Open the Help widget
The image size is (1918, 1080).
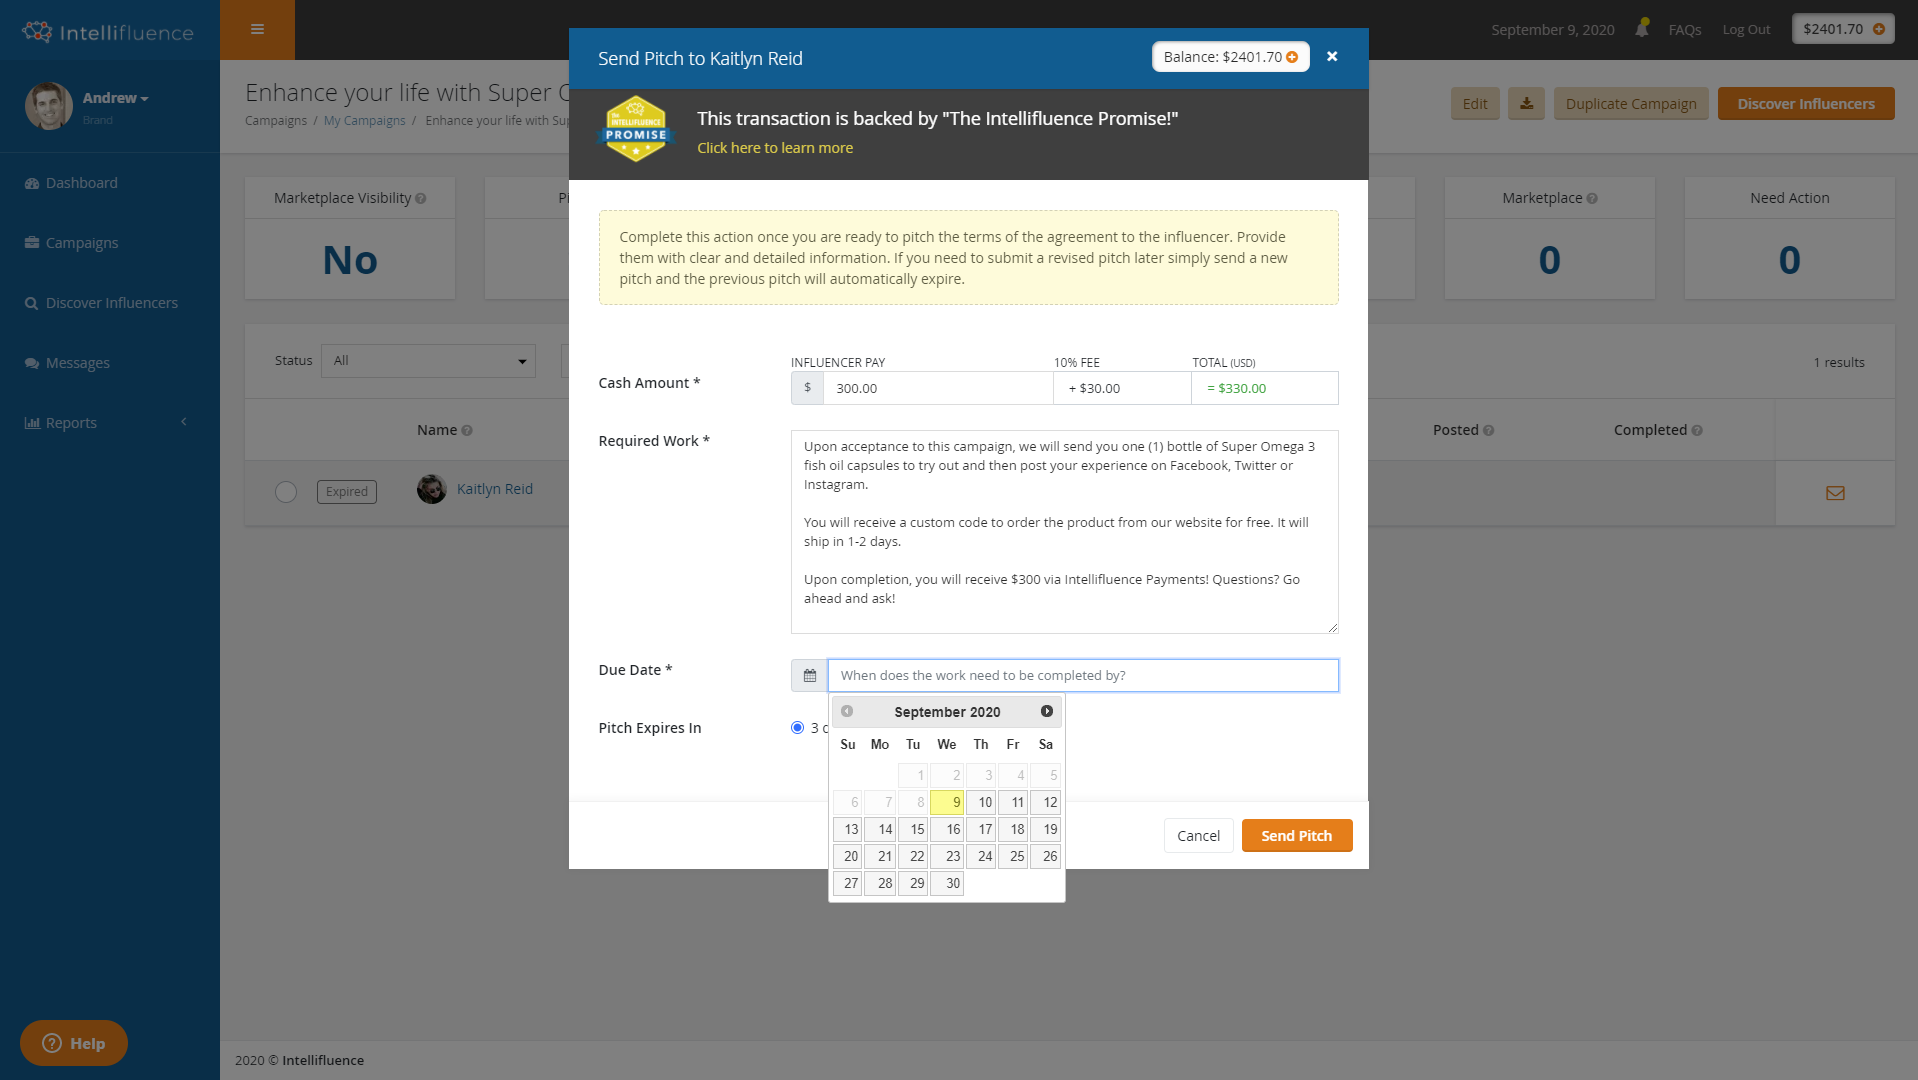point(74,1043)
